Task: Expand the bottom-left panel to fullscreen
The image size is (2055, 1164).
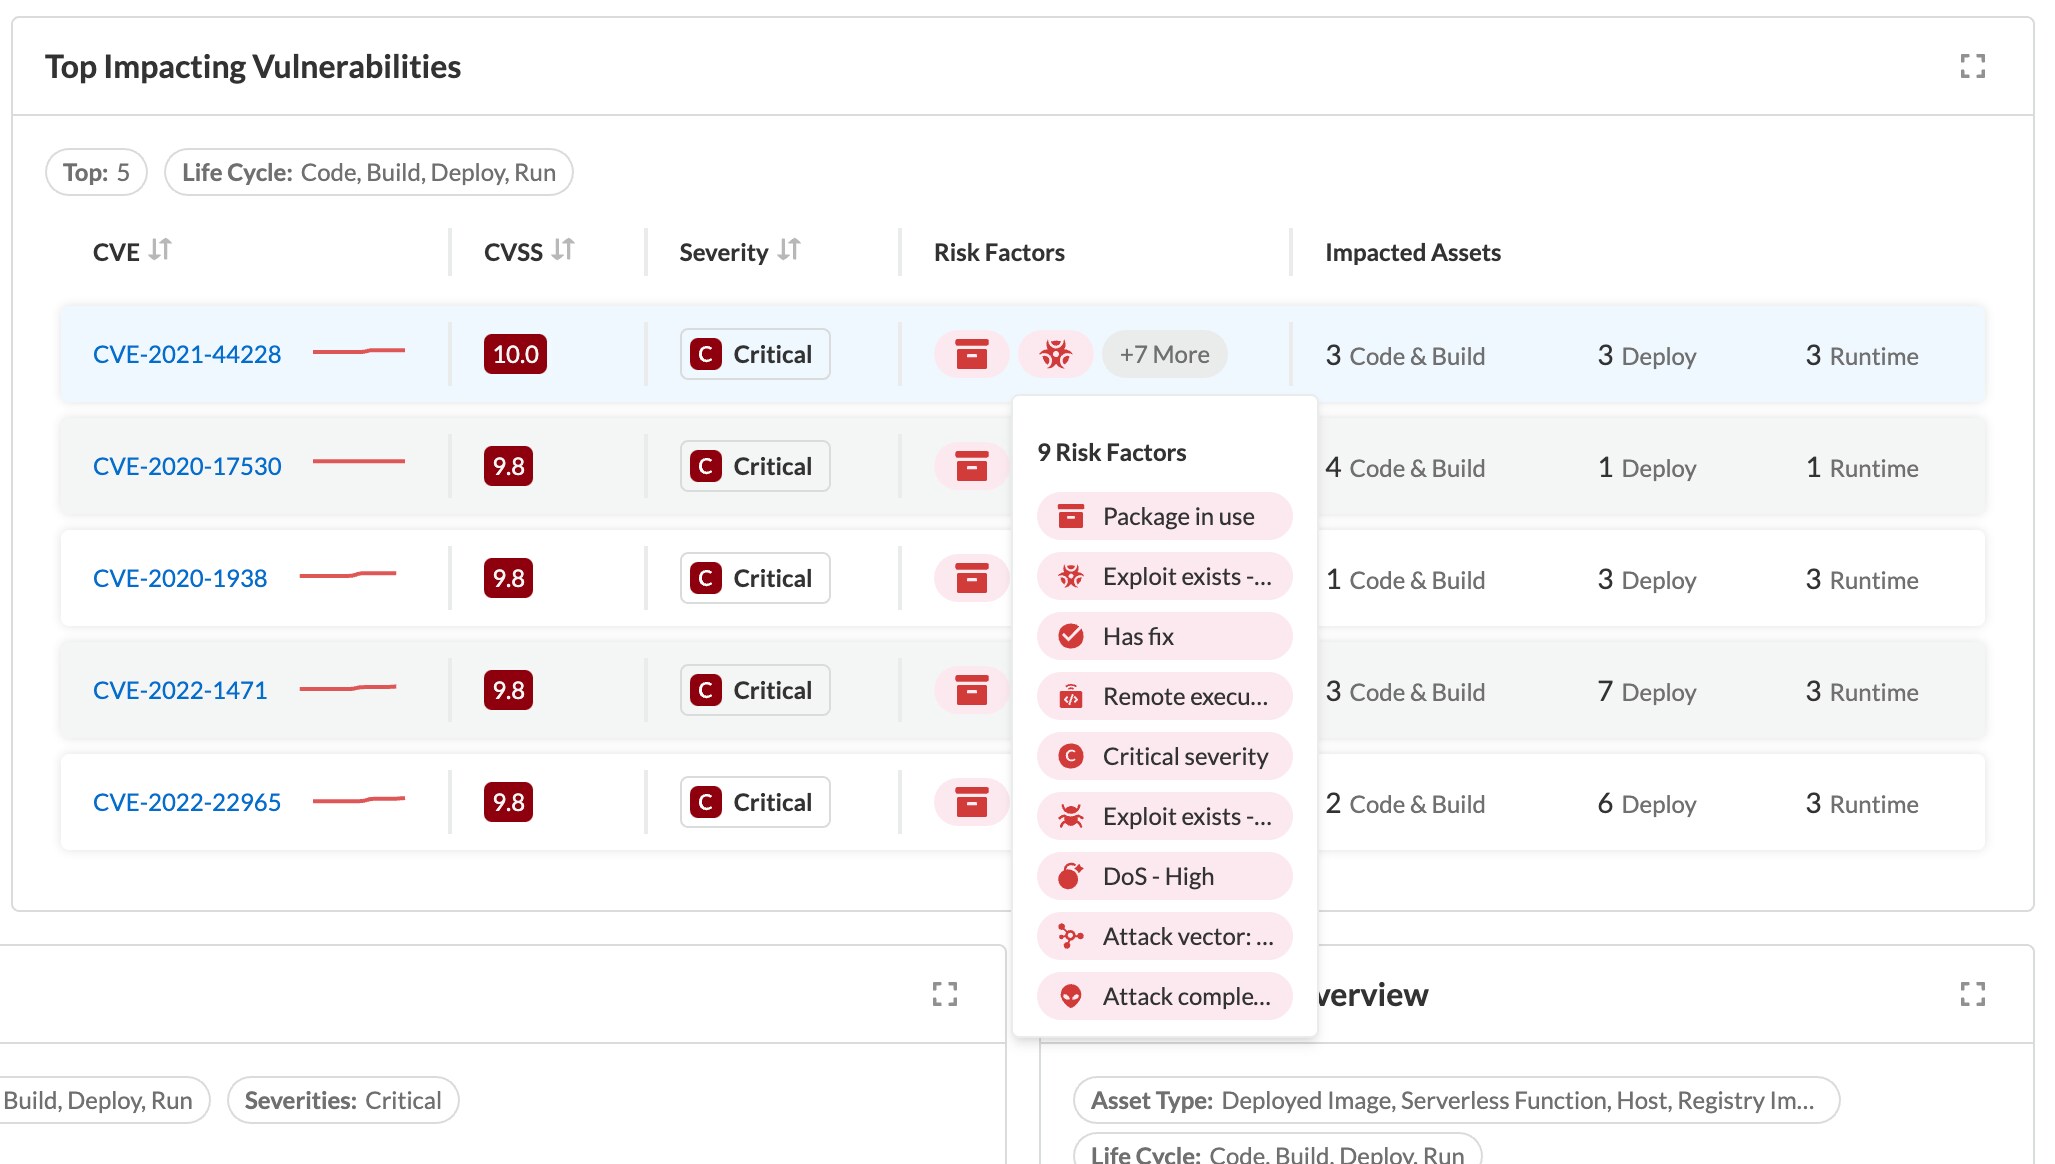Action: (944, 994)
